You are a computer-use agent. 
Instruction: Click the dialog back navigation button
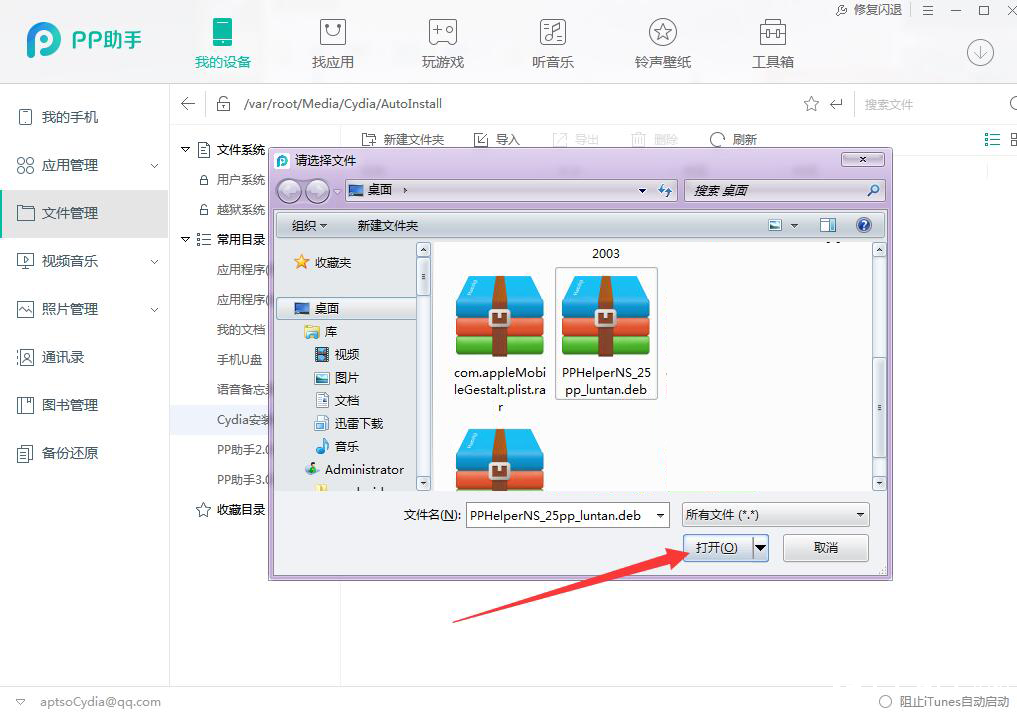(289, 191)
